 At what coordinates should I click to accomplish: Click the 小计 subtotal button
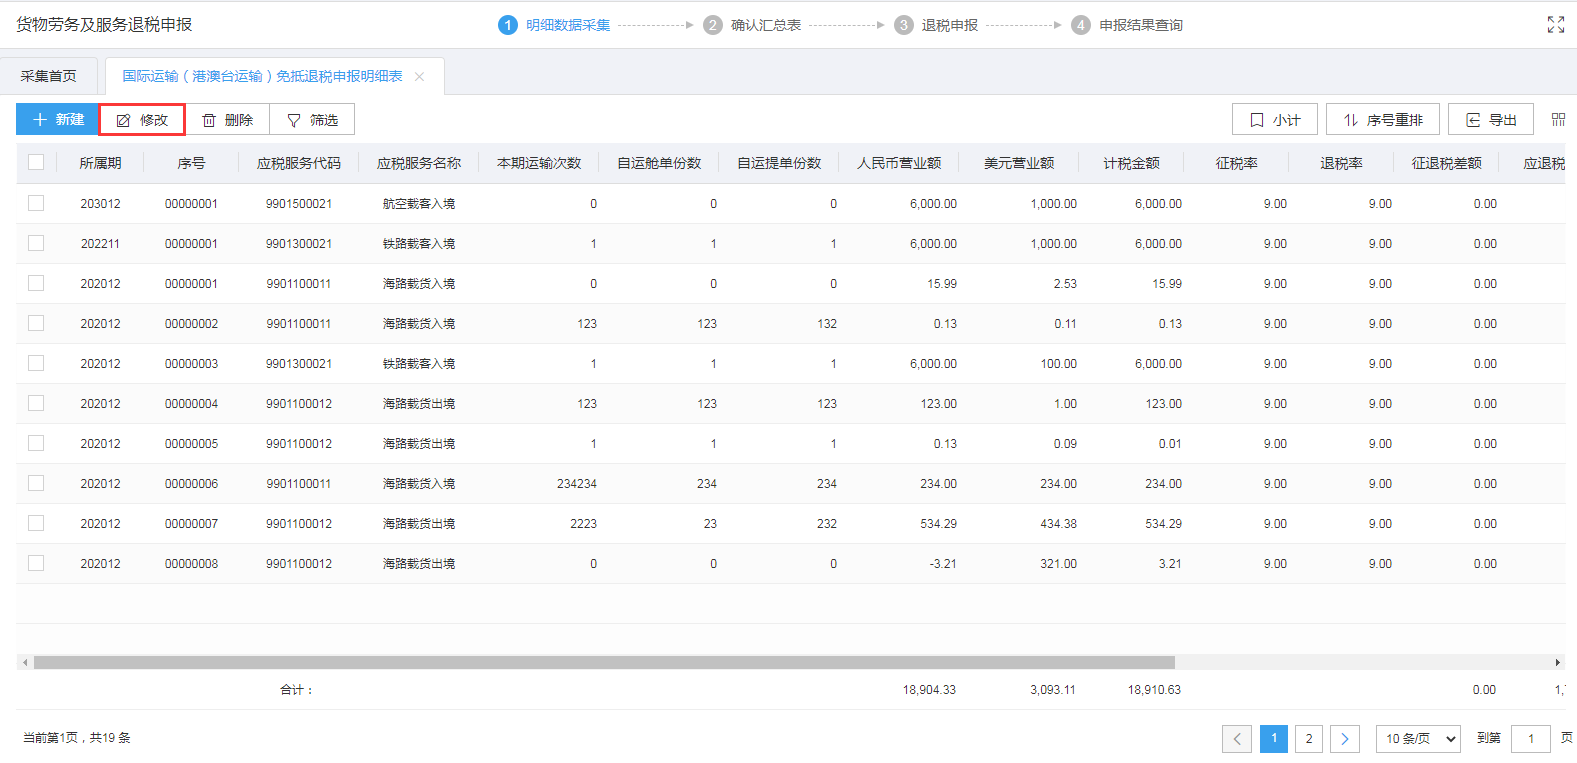pyautogui.click(x=1274, y=120)
